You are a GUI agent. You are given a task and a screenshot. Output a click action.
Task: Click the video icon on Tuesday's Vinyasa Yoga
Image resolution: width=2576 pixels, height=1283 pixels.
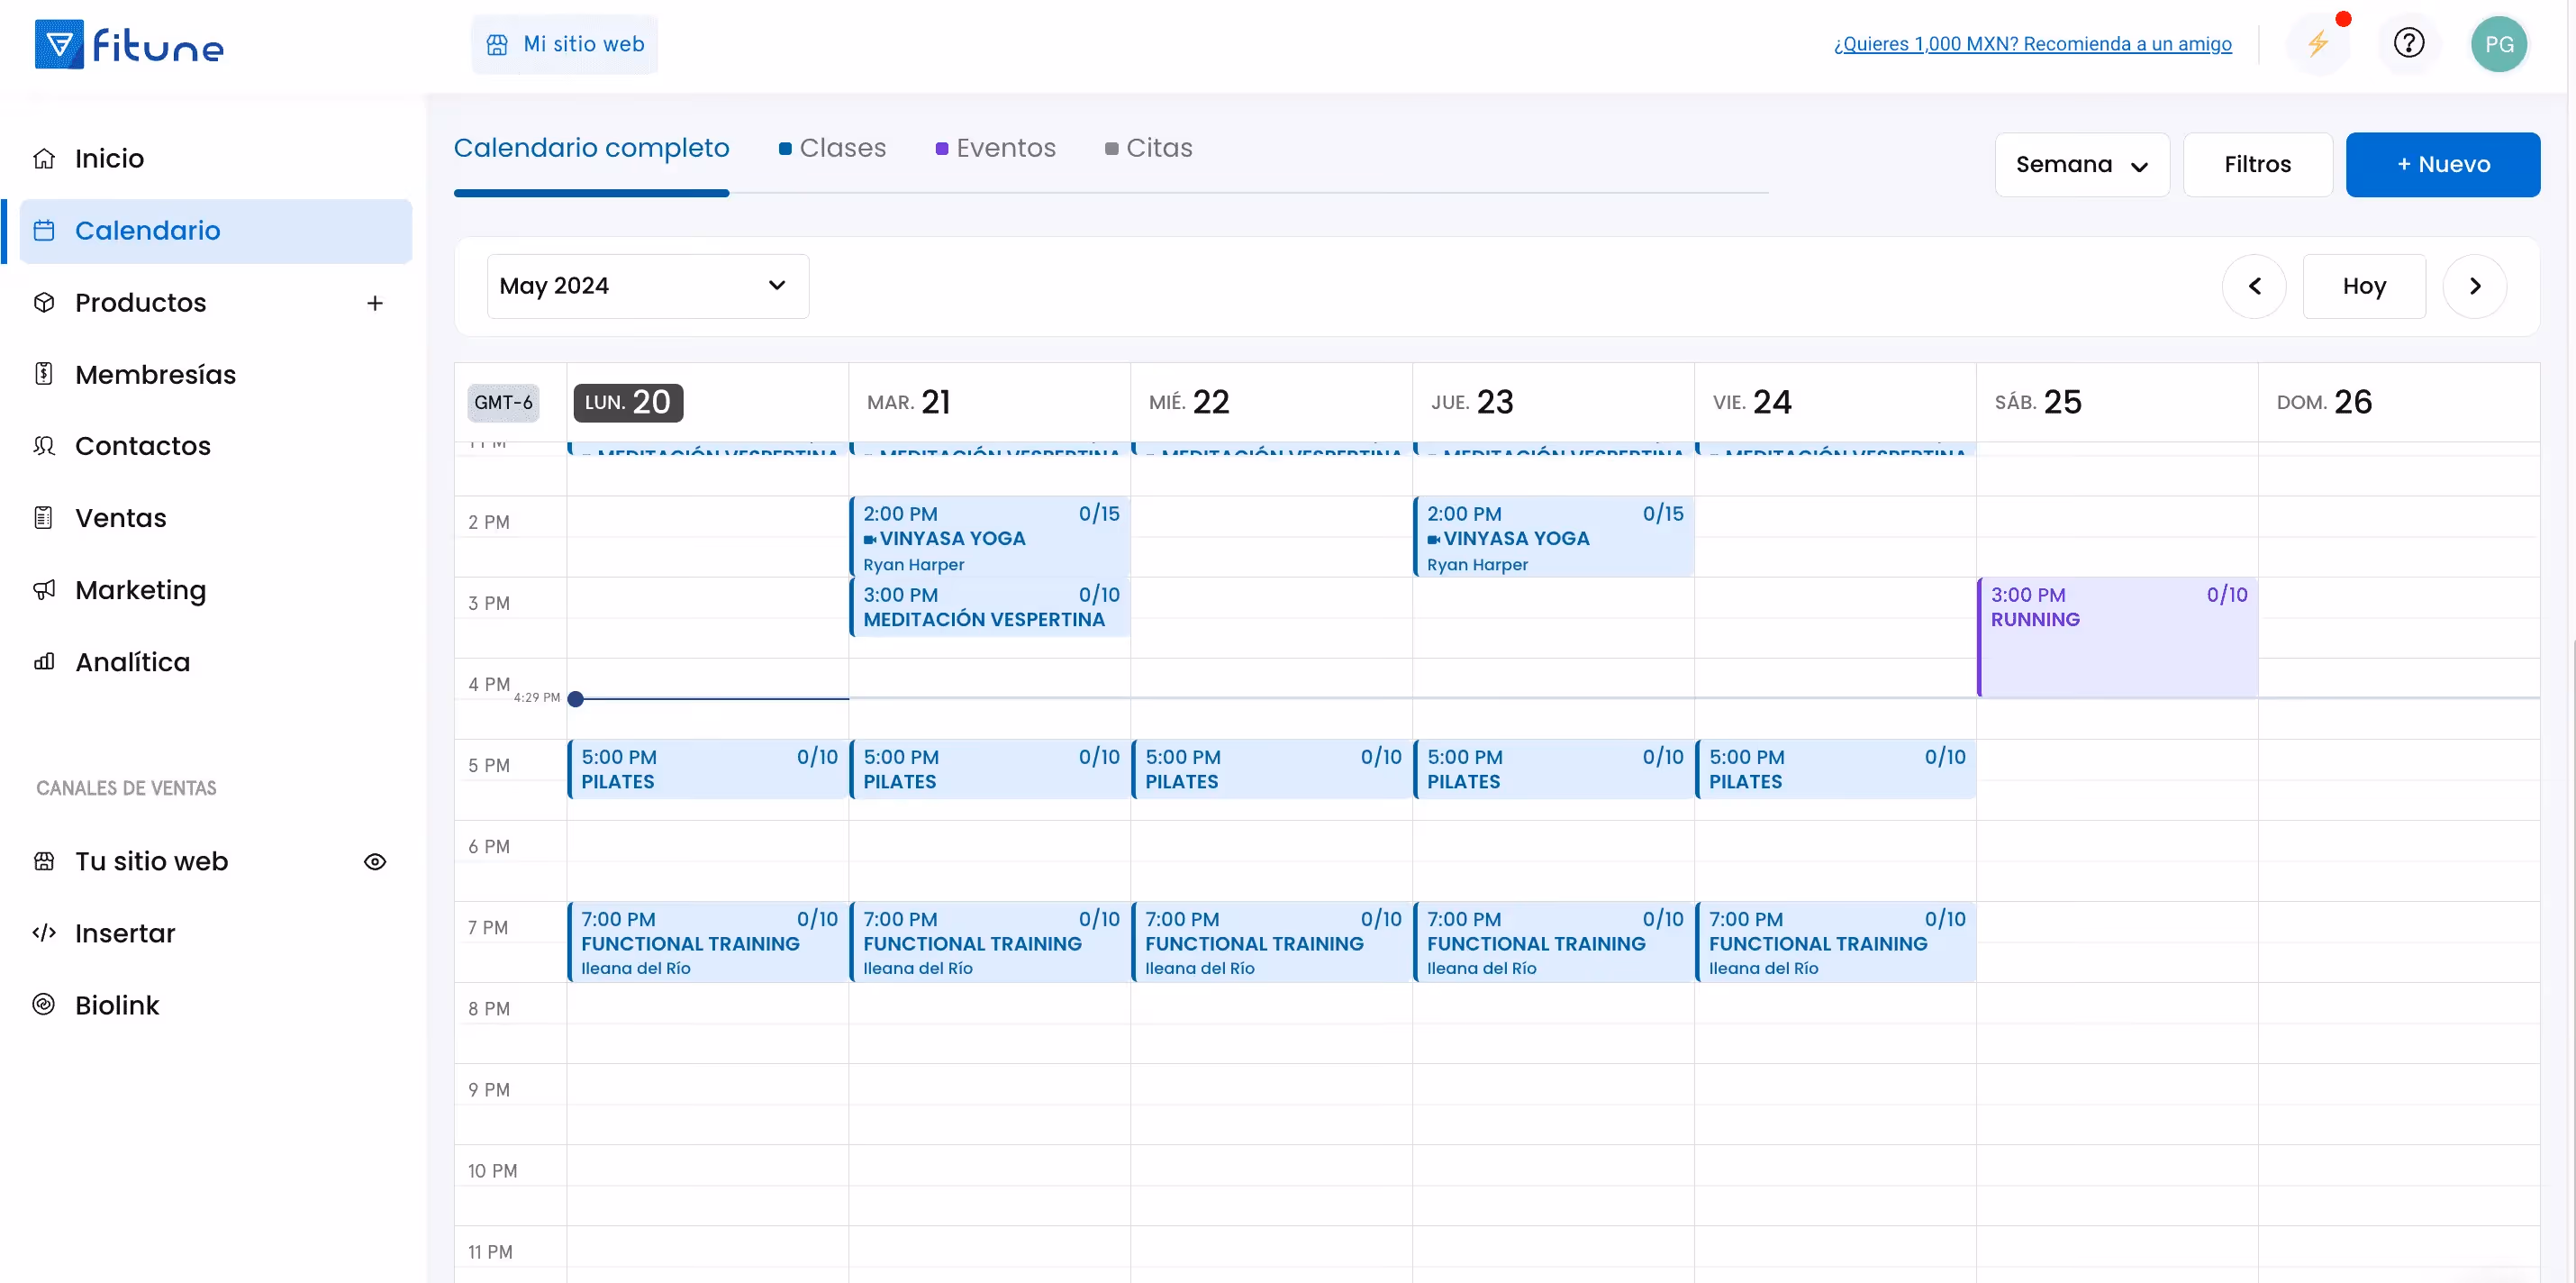coord(870,540)
